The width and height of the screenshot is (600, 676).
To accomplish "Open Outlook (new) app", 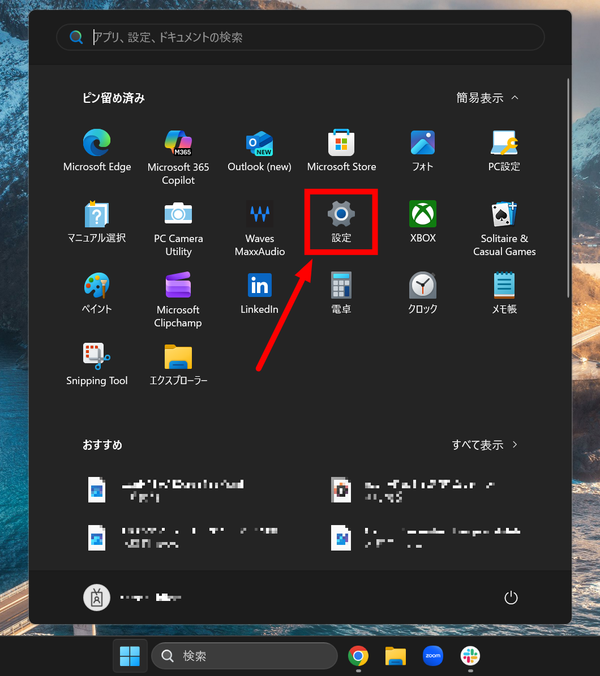I will coord(259,150).
